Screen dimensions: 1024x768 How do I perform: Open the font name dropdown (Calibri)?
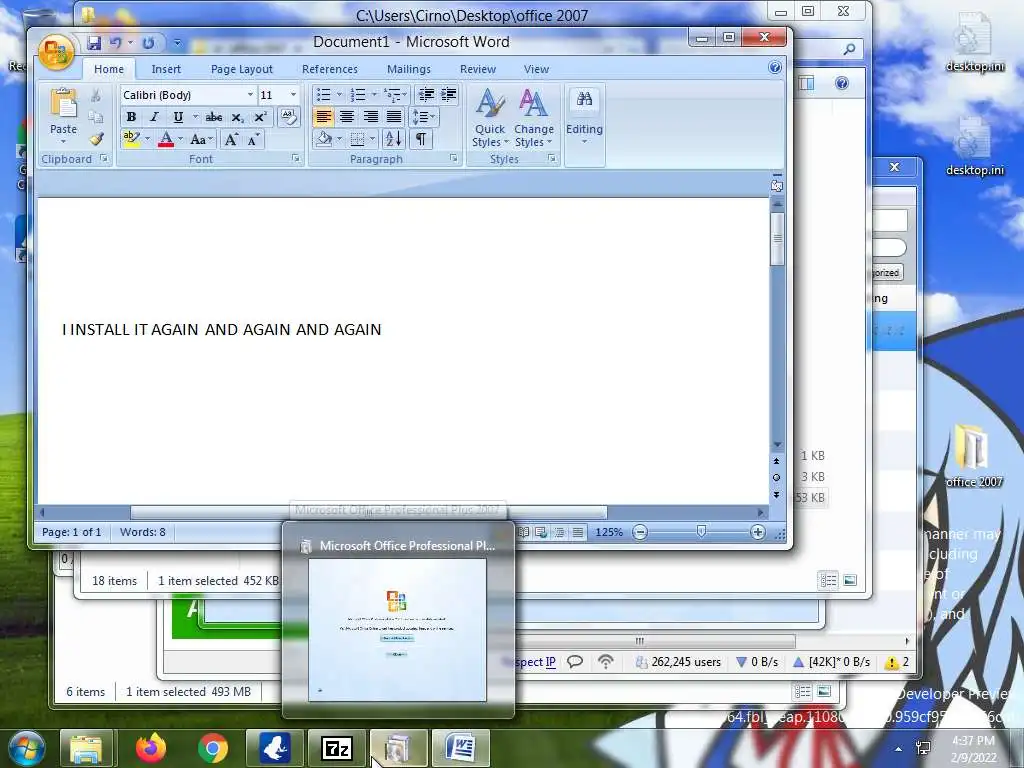tap(249, 95)
